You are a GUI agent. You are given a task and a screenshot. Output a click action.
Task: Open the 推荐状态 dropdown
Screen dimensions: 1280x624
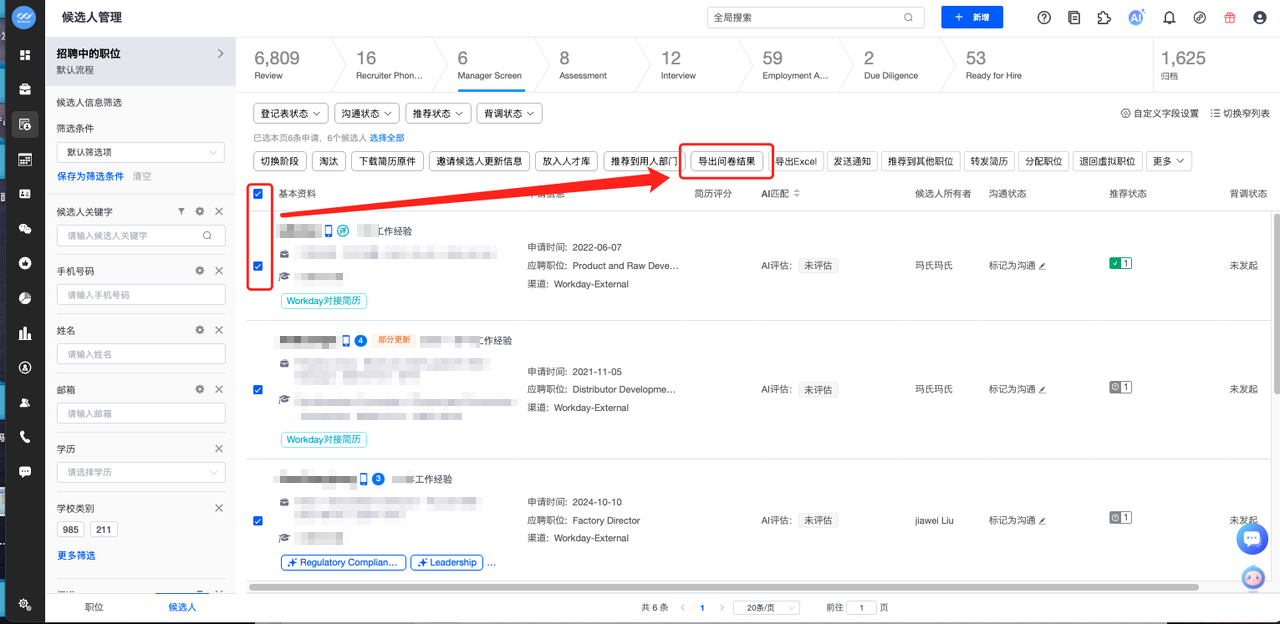[x=438, y=113]
